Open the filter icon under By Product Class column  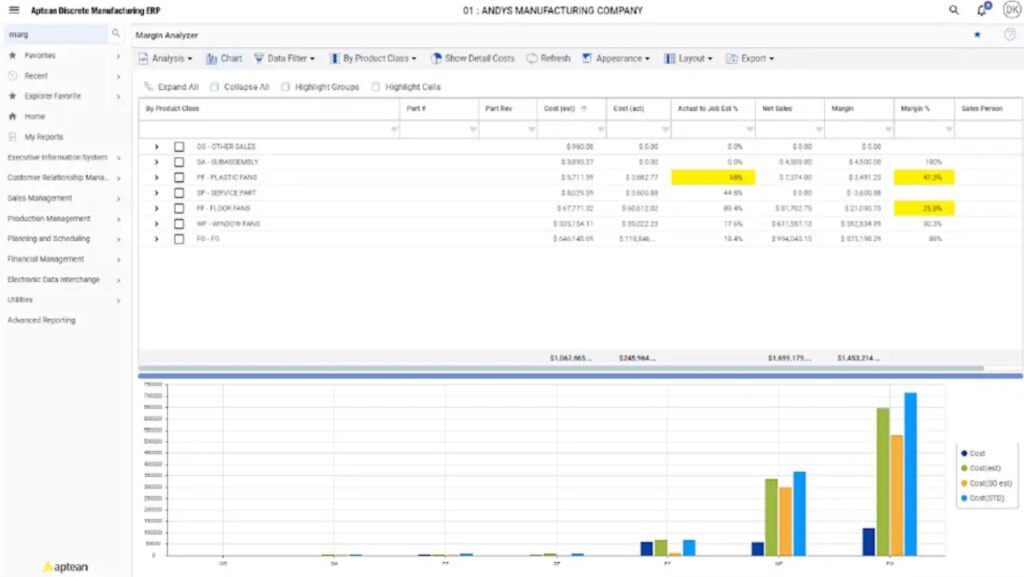coord(394,129)
